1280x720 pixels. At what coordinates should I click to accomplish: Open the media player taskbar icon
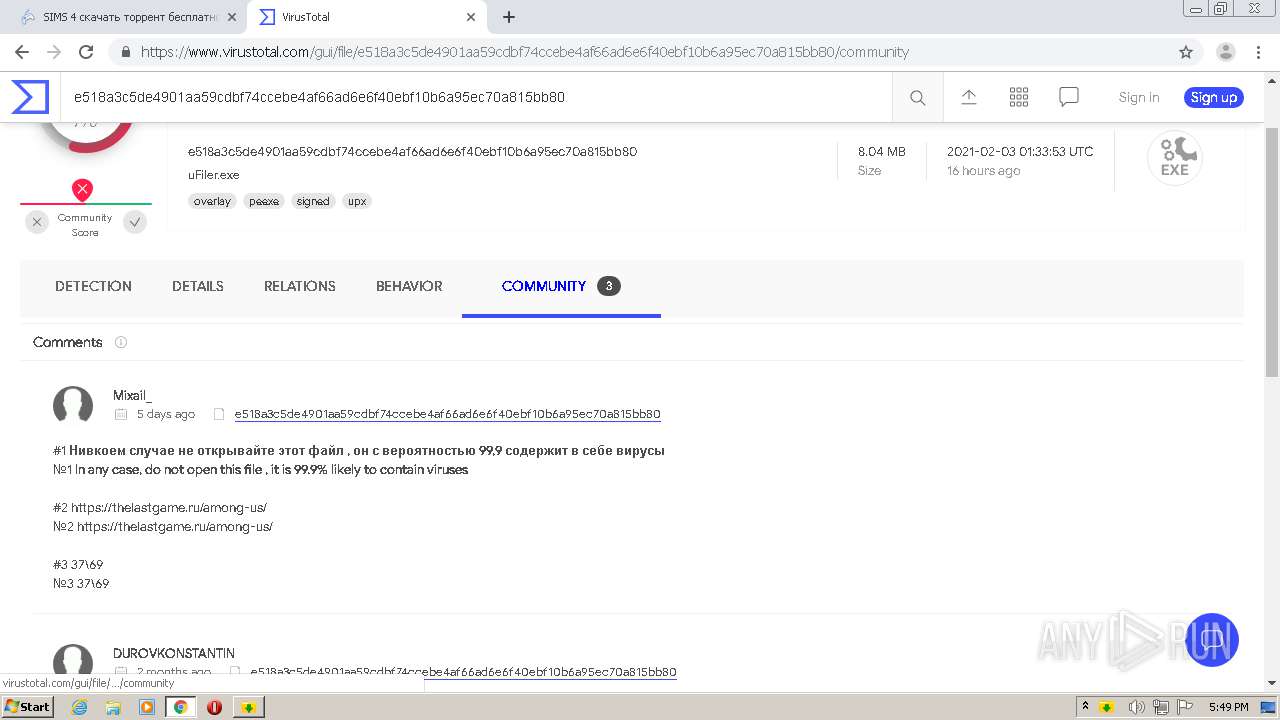pos(147,707)
